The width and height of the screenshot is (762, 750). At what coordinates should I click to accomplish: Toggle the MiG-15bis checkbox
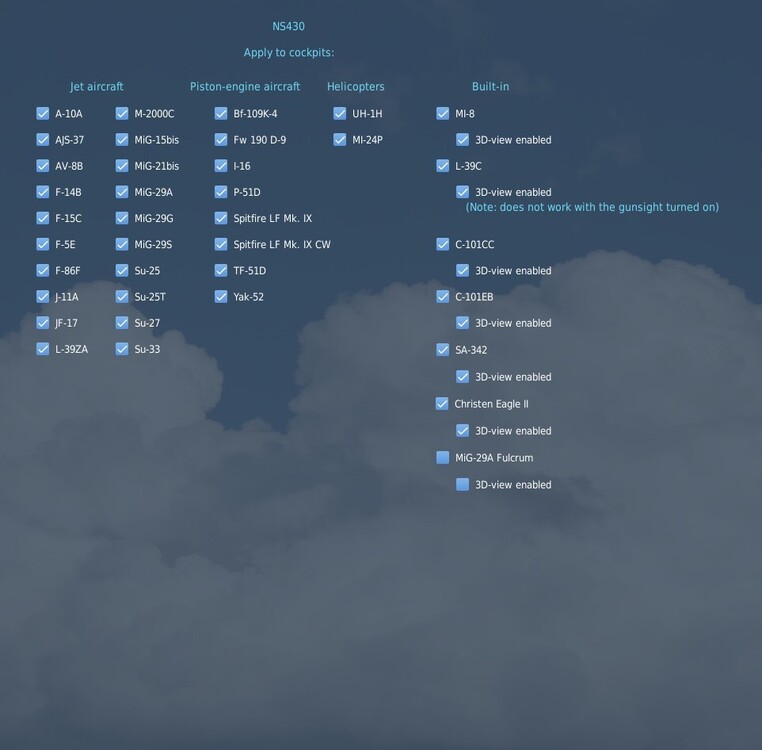tap(122, 140)
